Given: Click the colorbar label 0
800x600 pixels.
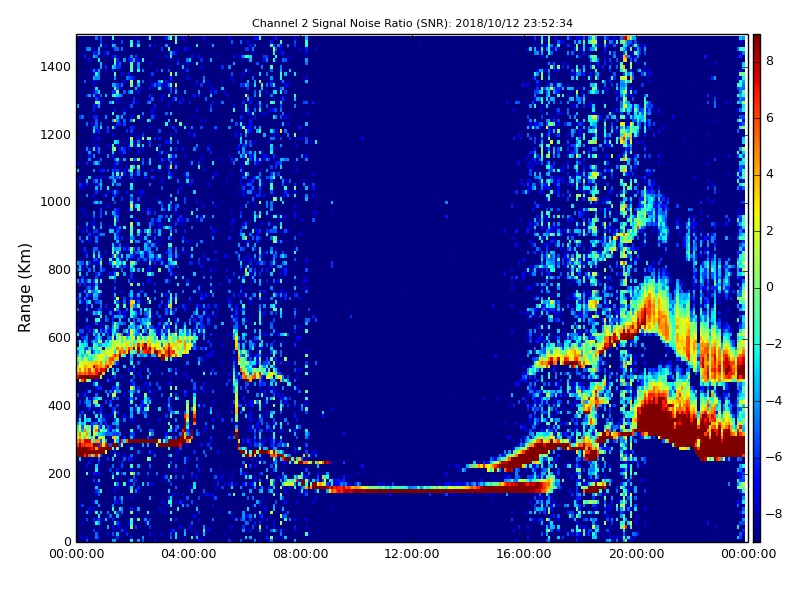Looking at the screenshot, I should [x=770, y=287].
